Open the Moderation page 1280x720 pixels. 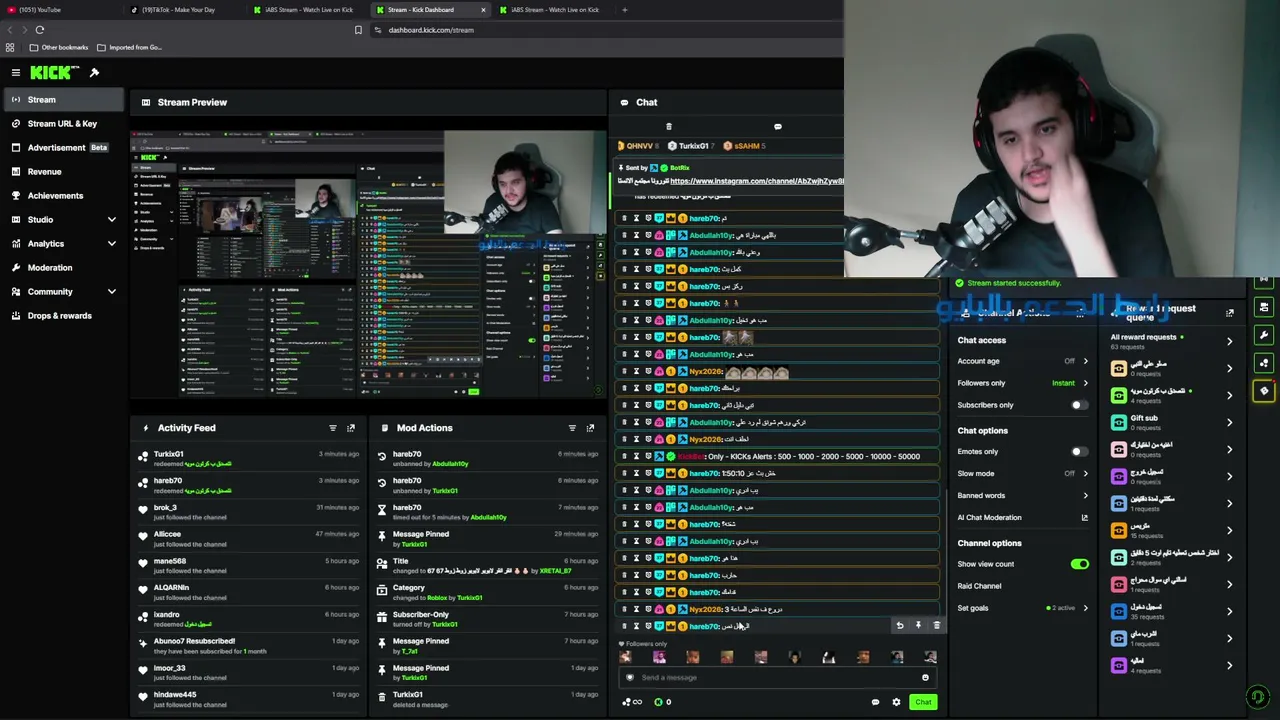tap(64, 268)
